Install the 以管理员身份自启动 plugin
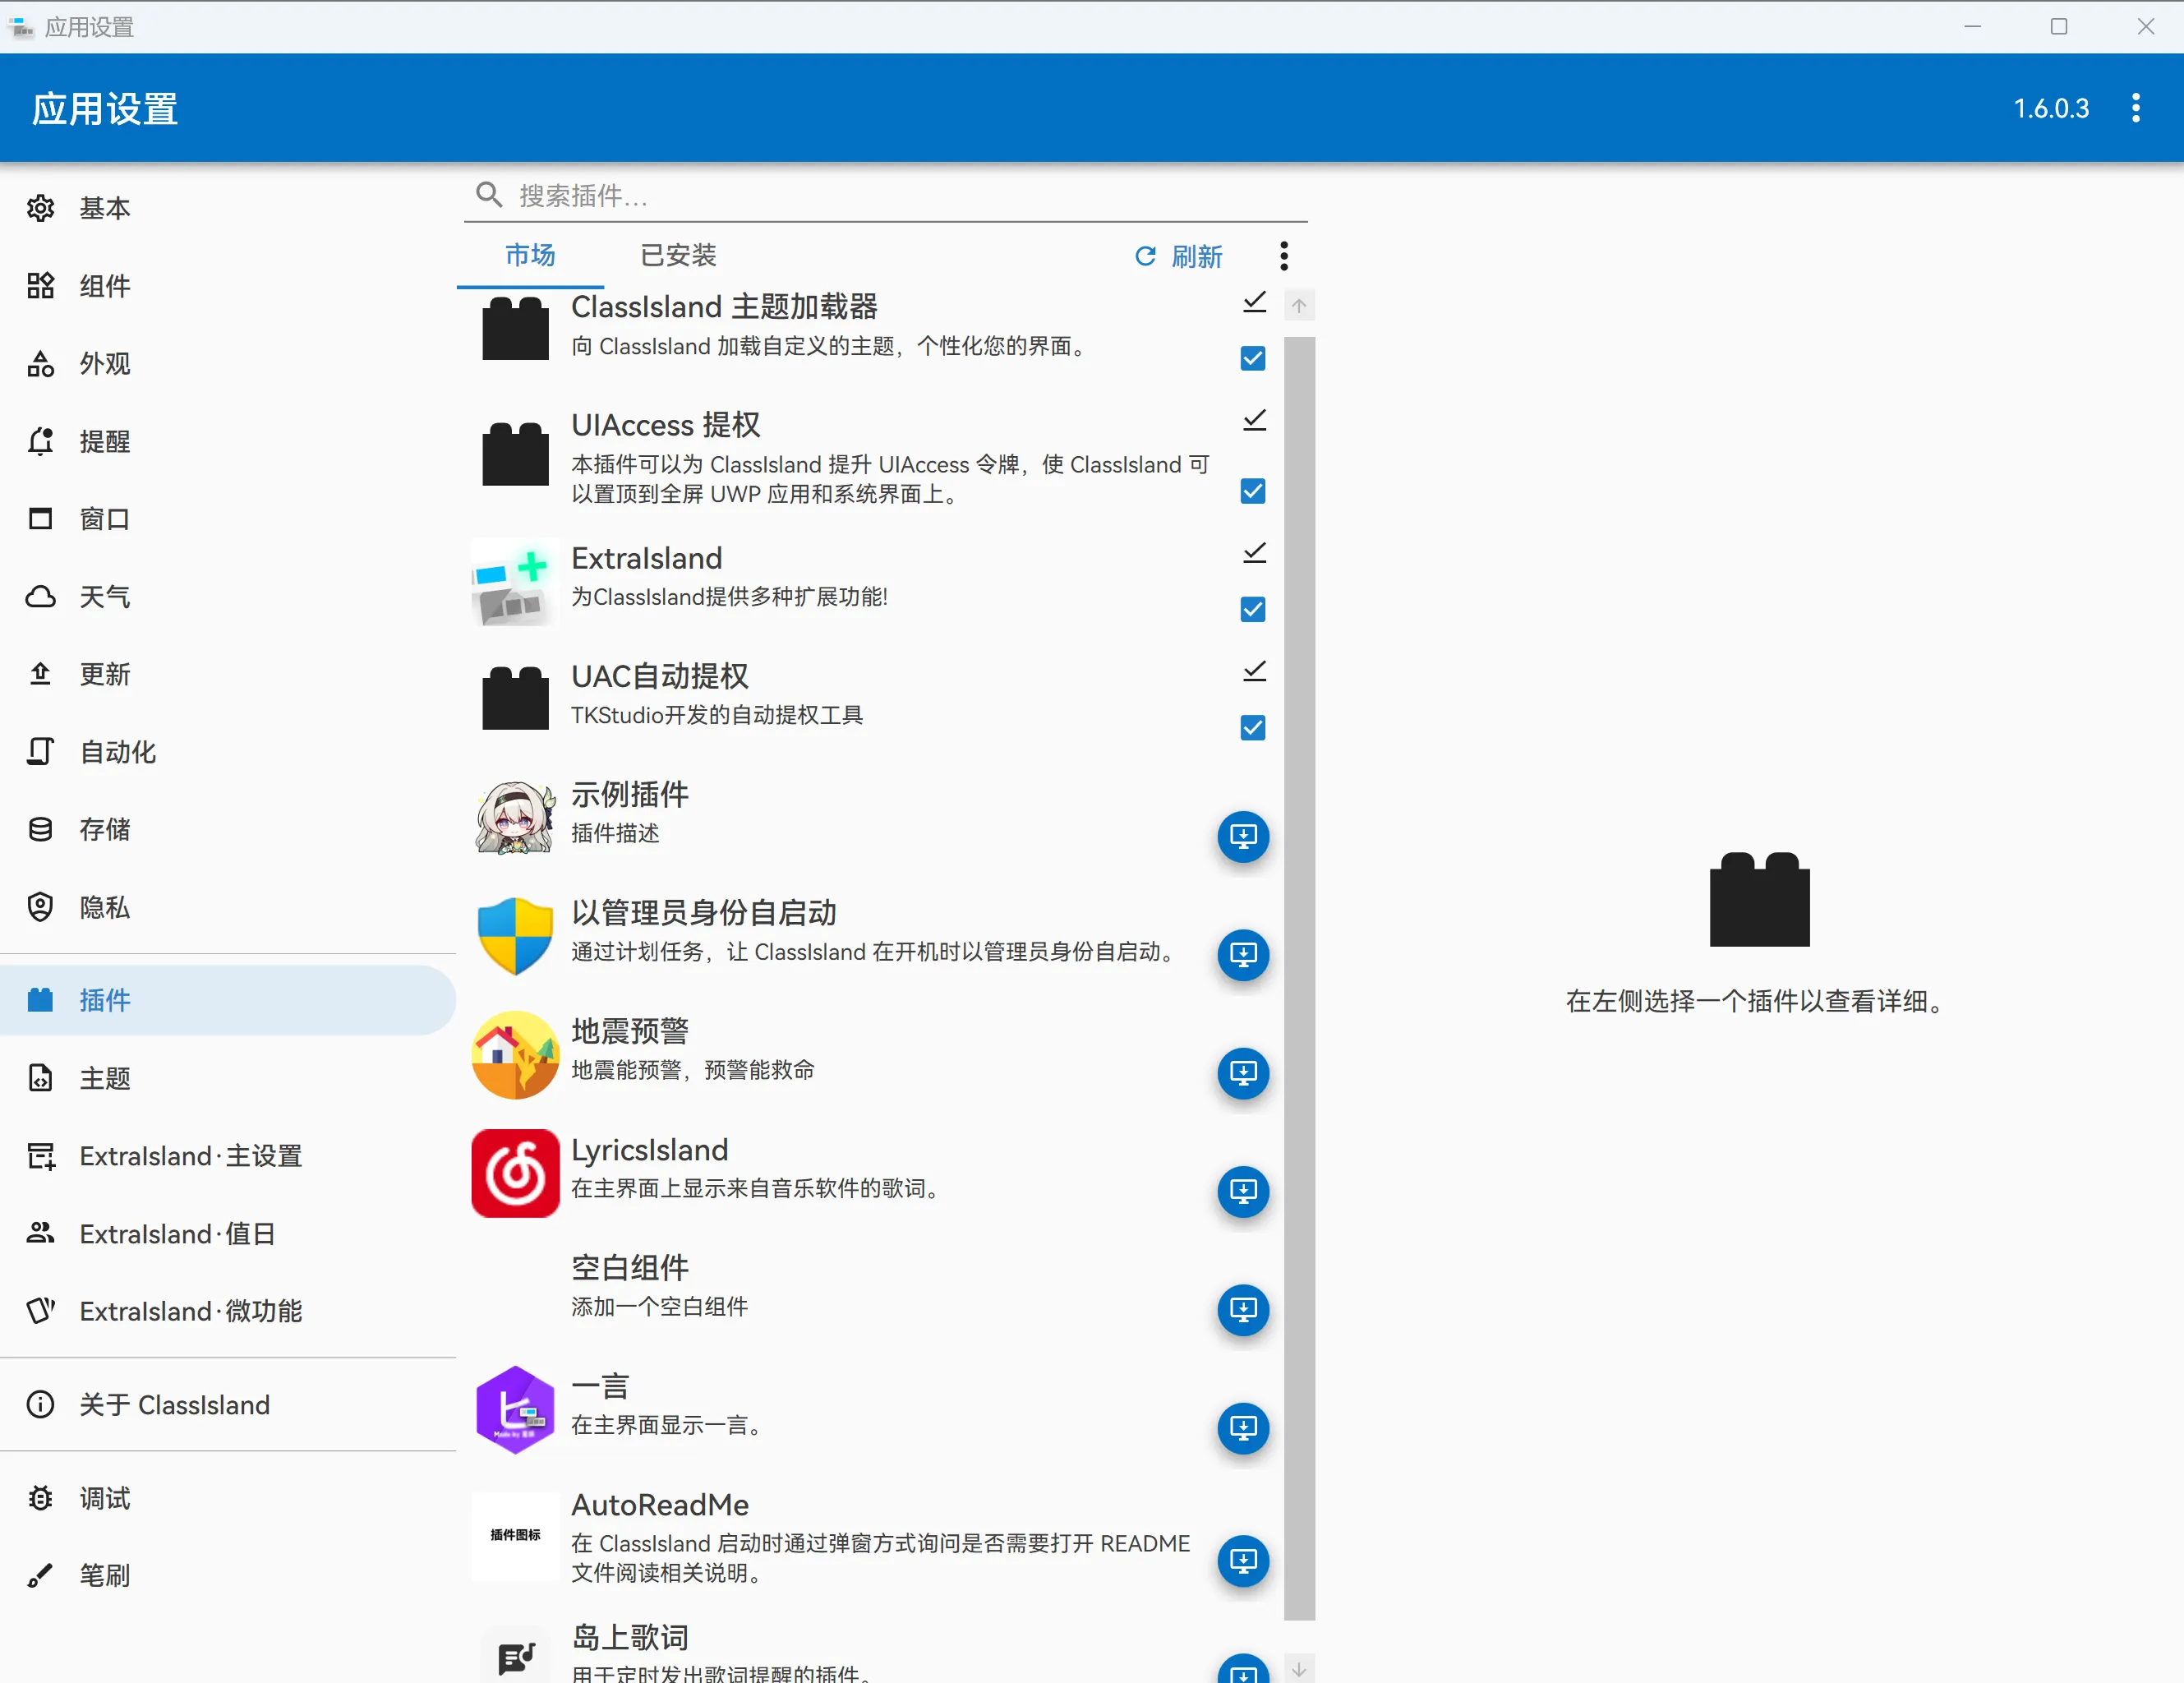The image size is (2184, 1683). click(1243, 955)
